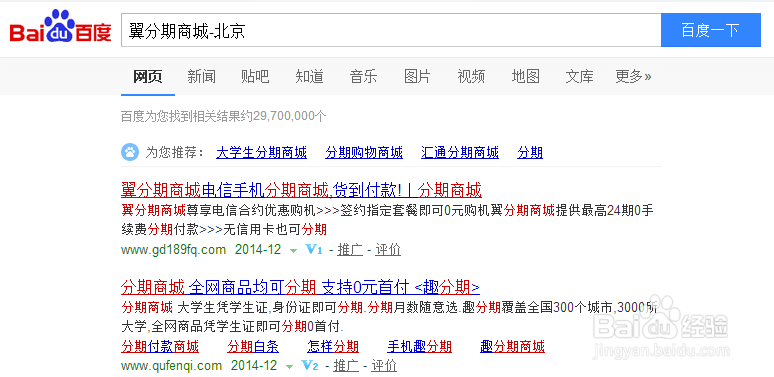The width and height of the screenshot is (774, 377).
Task: Switch to the 地图 tab
Action: [x=525, y=76]
